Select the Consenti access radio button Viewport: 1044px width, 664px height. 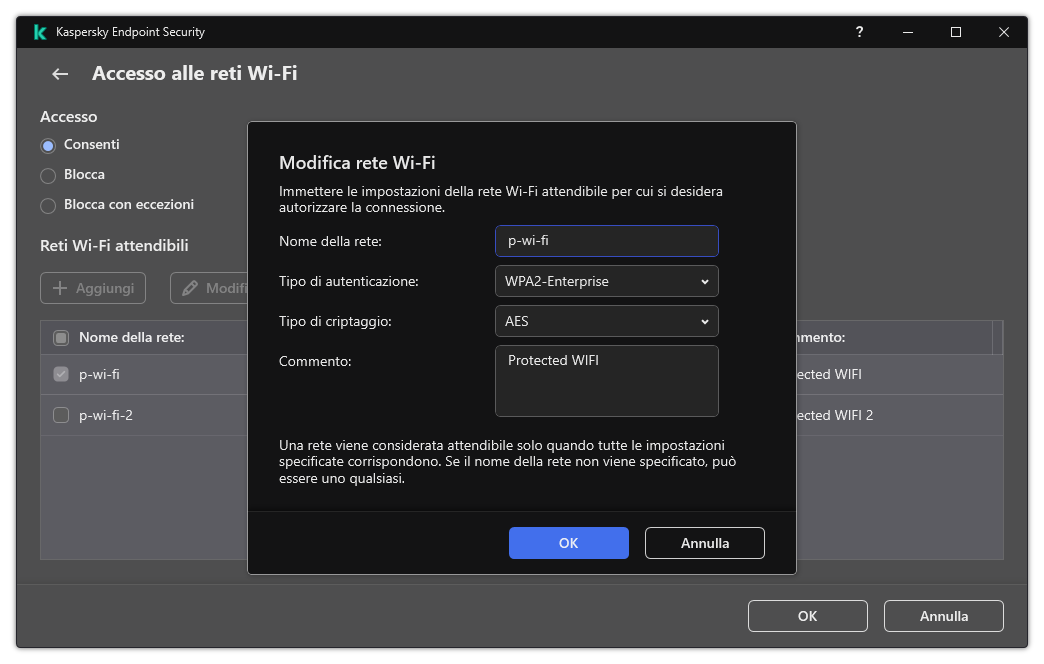pos(47,144)
